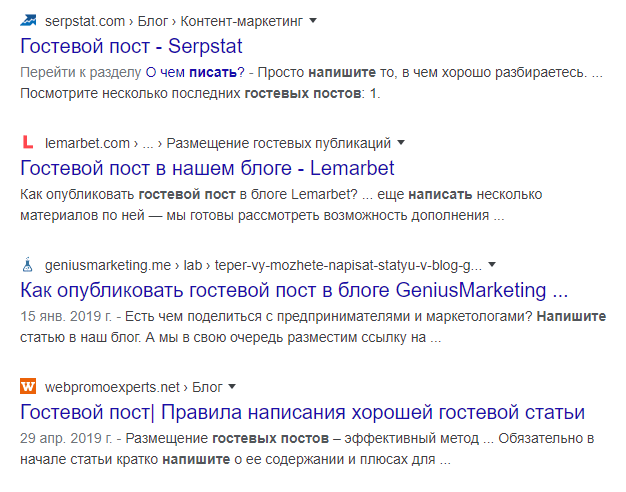
Task: Open dropdown arrow next to webpromoexperts.net Блог
Action: tap(232, 387)
